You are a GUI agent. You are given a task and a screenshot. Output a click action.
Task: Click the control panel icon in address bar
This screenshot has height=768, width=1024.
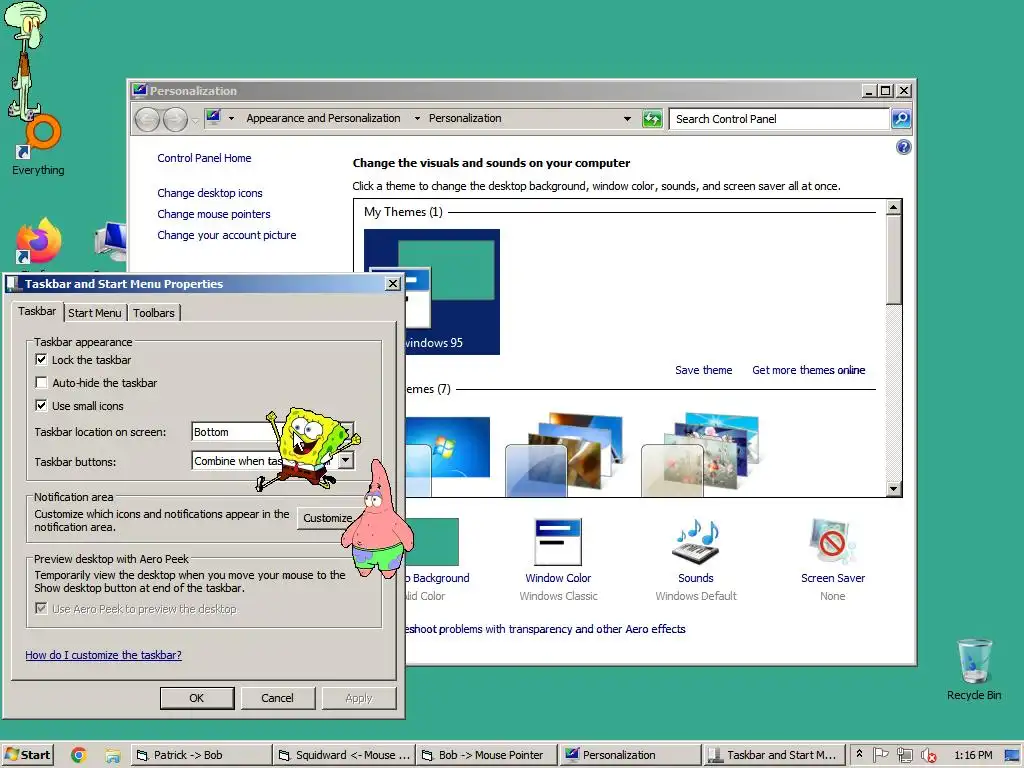coord(214,118)
